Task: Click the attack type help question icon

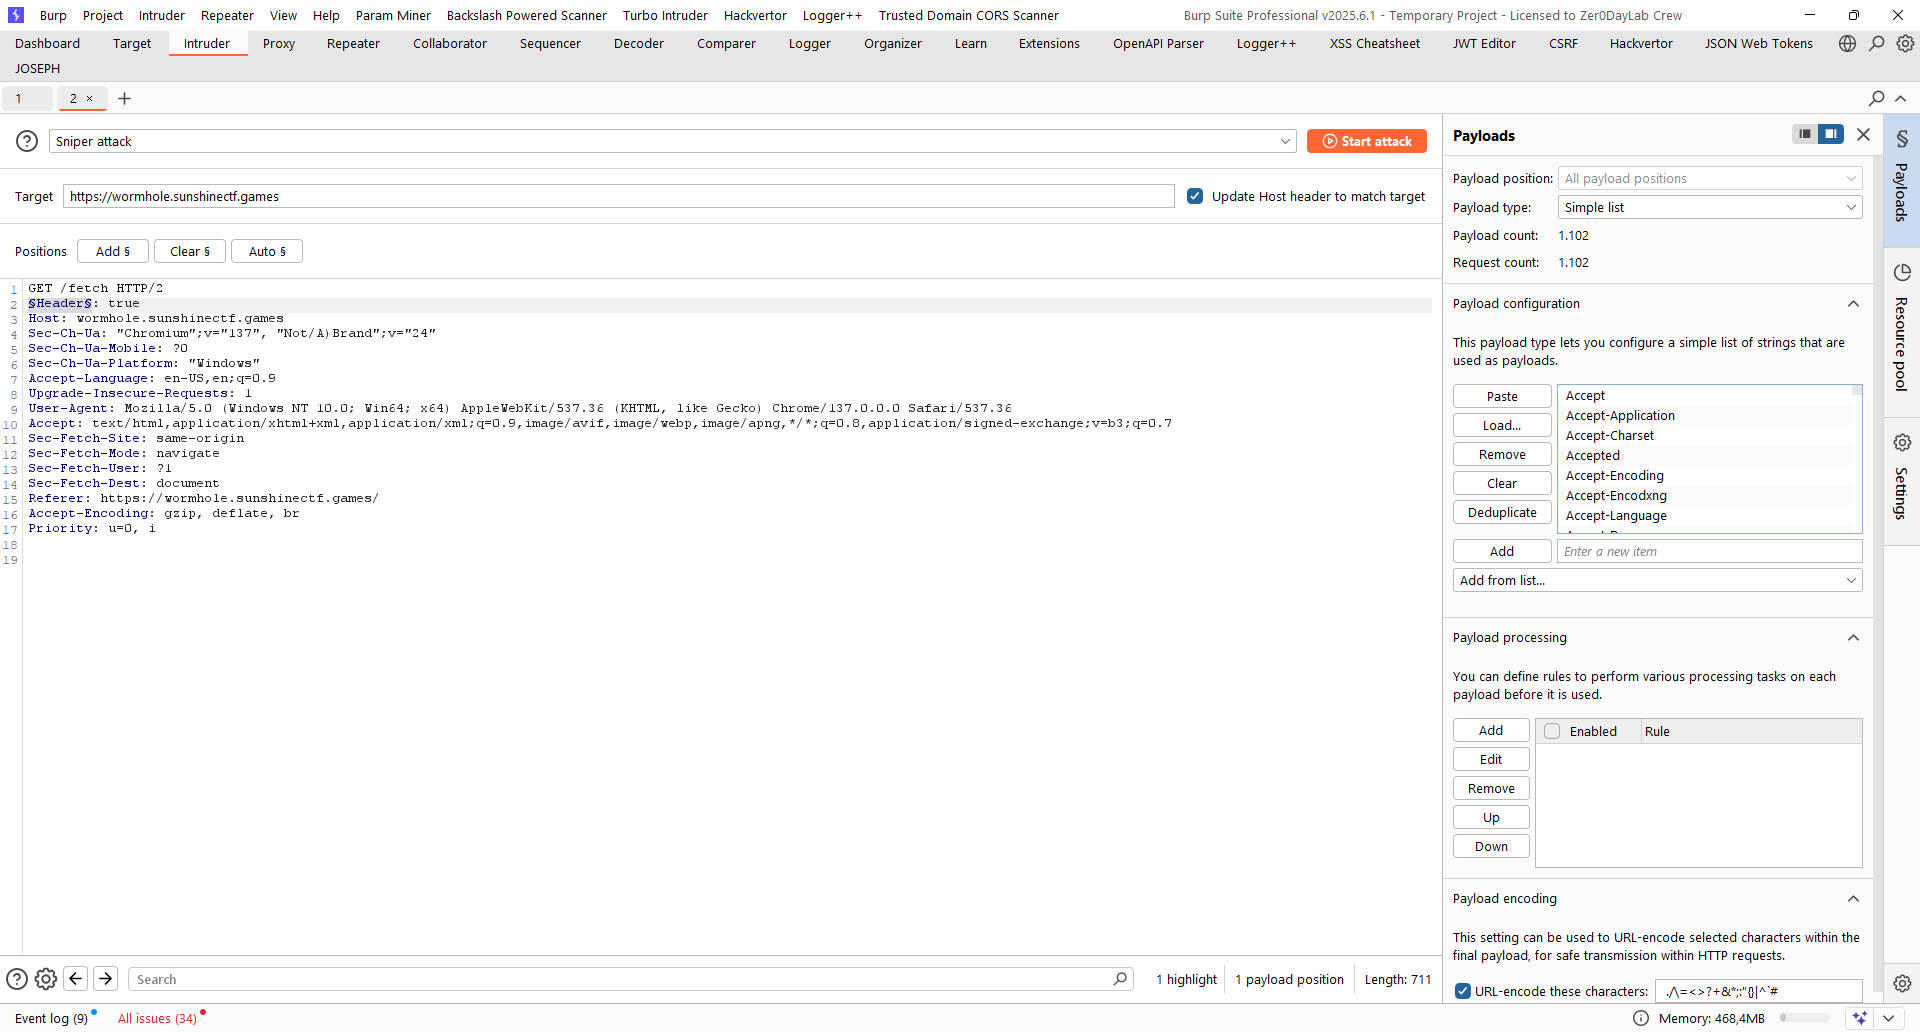Action: pos(27,141)
